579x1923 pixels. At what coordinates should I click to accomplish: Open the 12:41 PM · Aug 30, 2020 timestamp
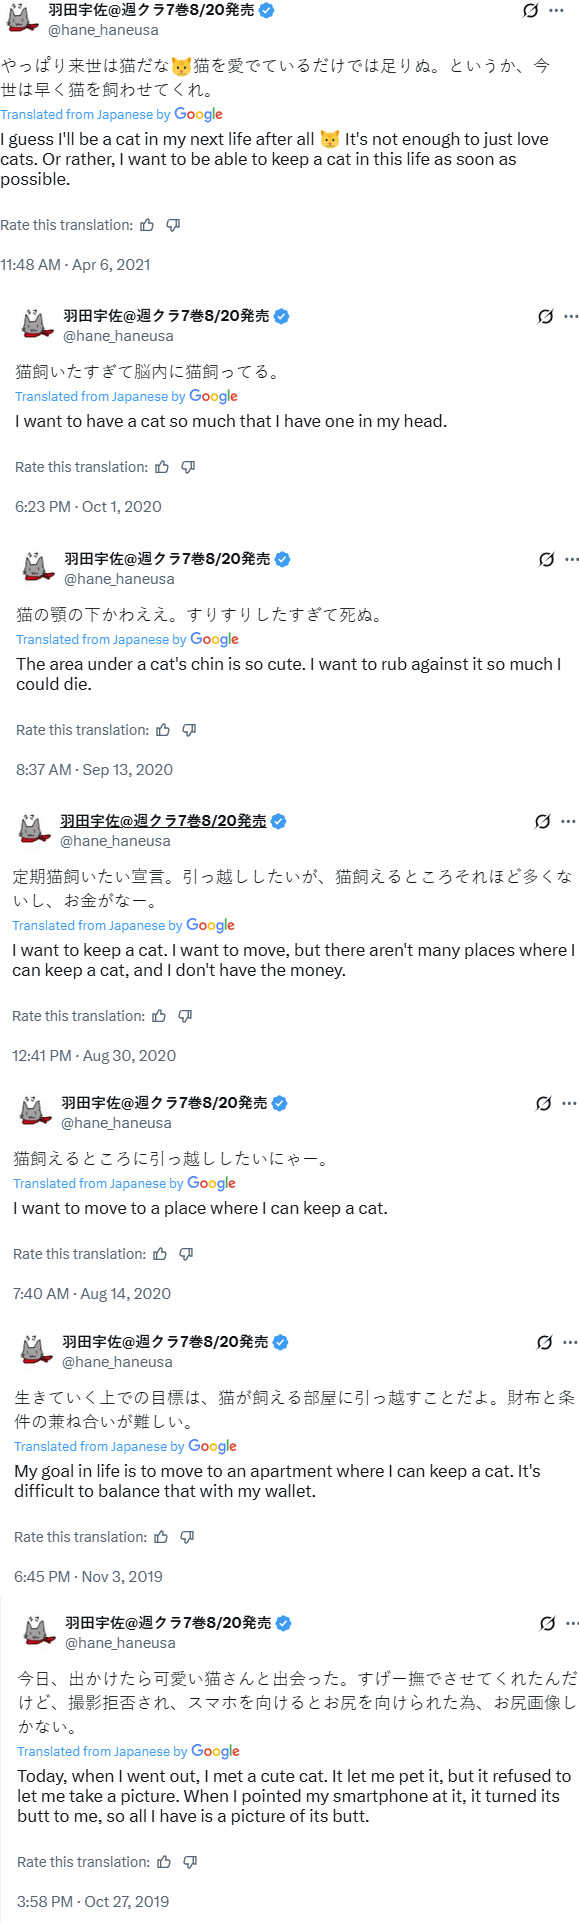point(94,1055)
